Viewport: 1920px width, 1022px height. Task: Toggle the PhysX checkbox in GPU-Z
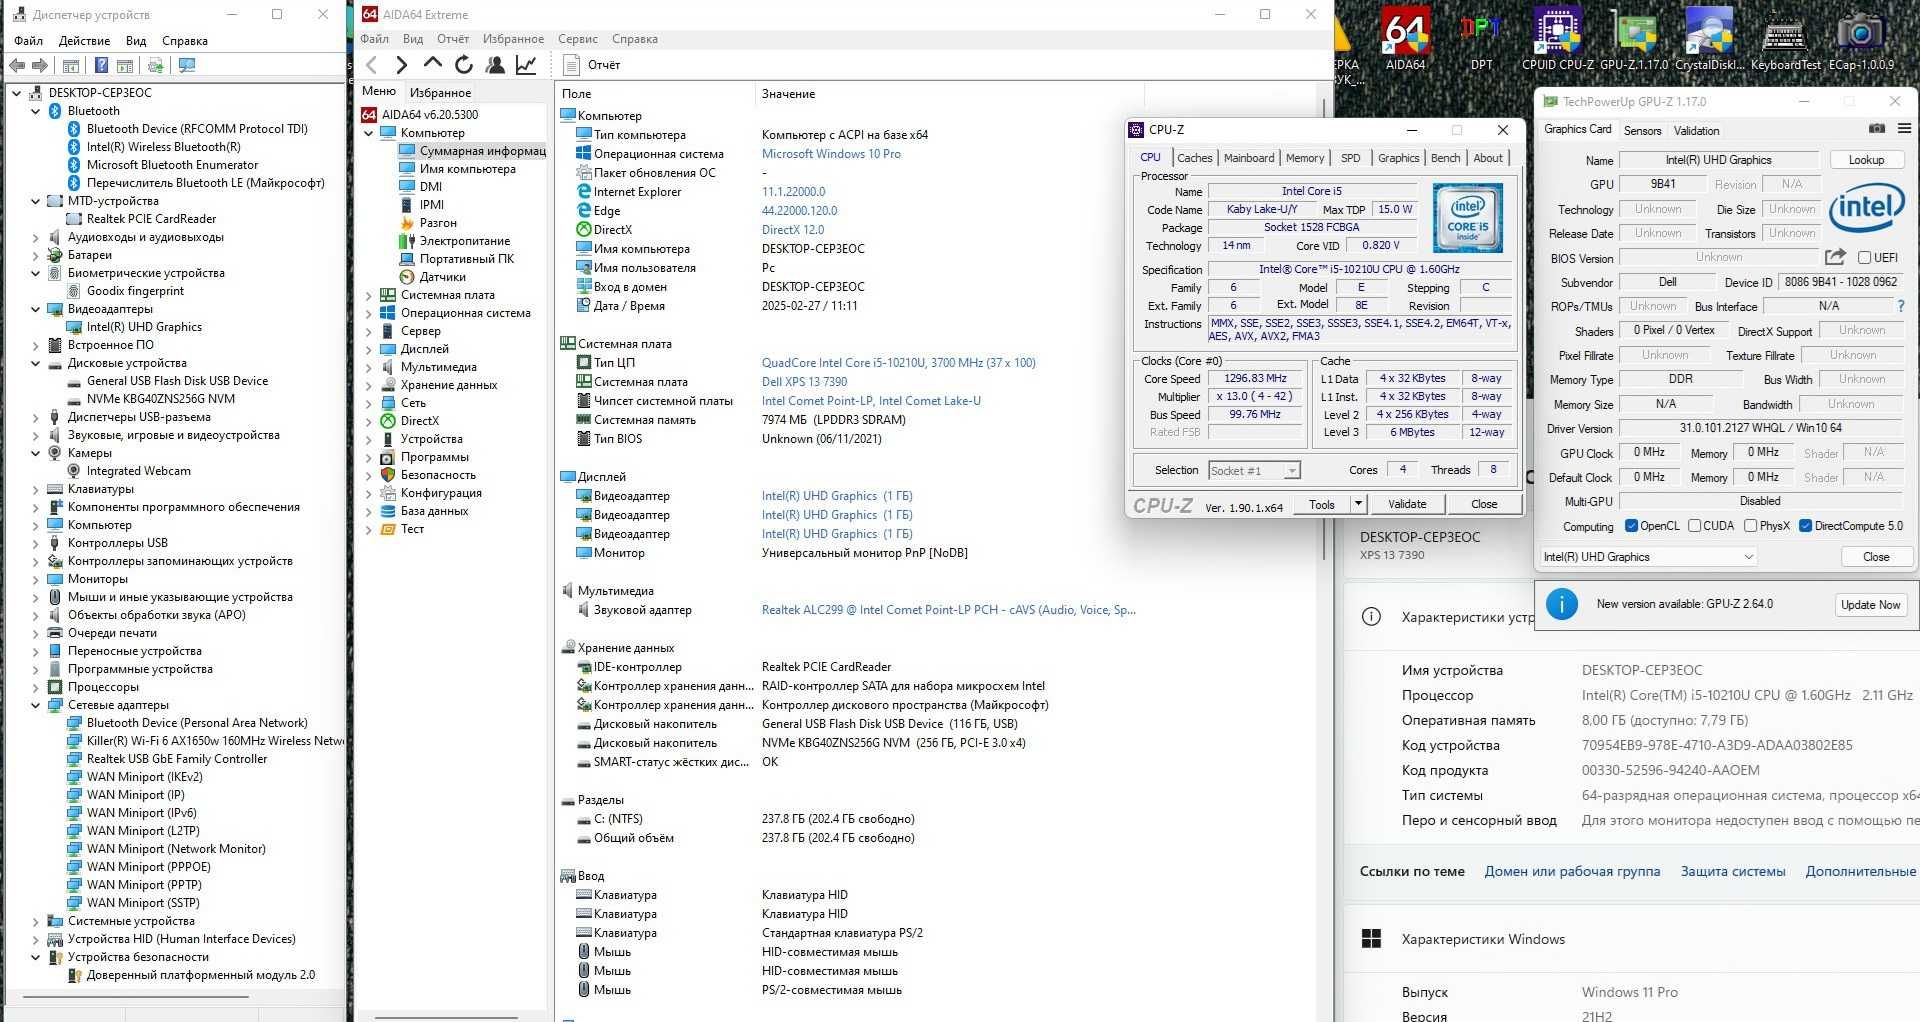click(1750, 526)
